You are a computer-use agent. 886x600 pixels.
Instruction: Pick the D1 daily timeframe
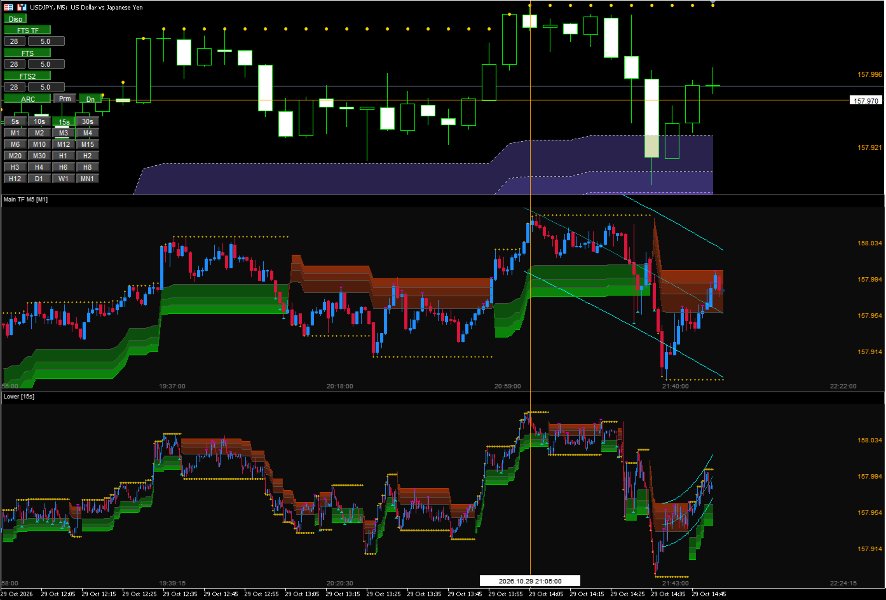(x=40, y=179)
